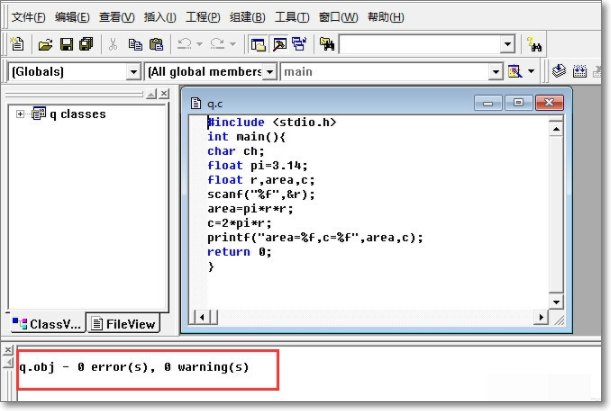Click the Open file folder icon
The image size is (611, 411).
(x=45, y=44)
